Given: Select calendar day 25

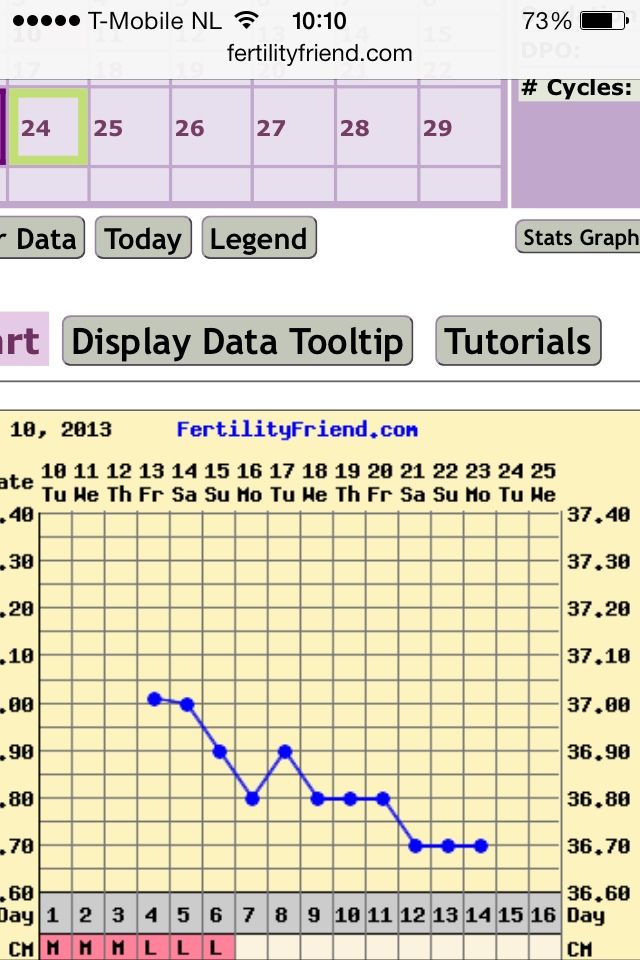Looking at the screenshot, I should tap(130, 127).
